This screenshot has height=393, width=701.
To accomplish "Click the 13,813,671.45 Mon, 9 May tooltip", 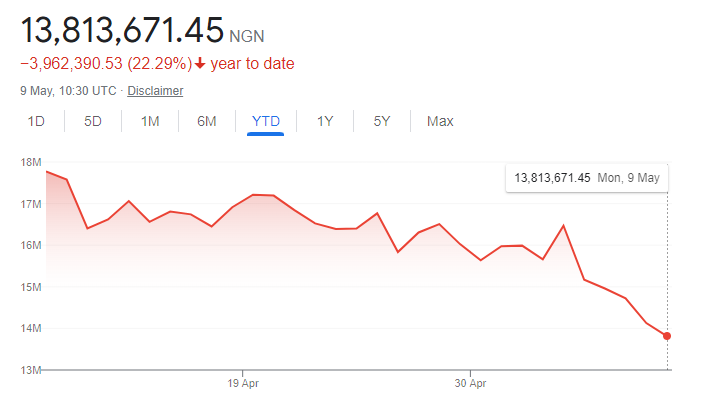I will (x=587, y=178).
